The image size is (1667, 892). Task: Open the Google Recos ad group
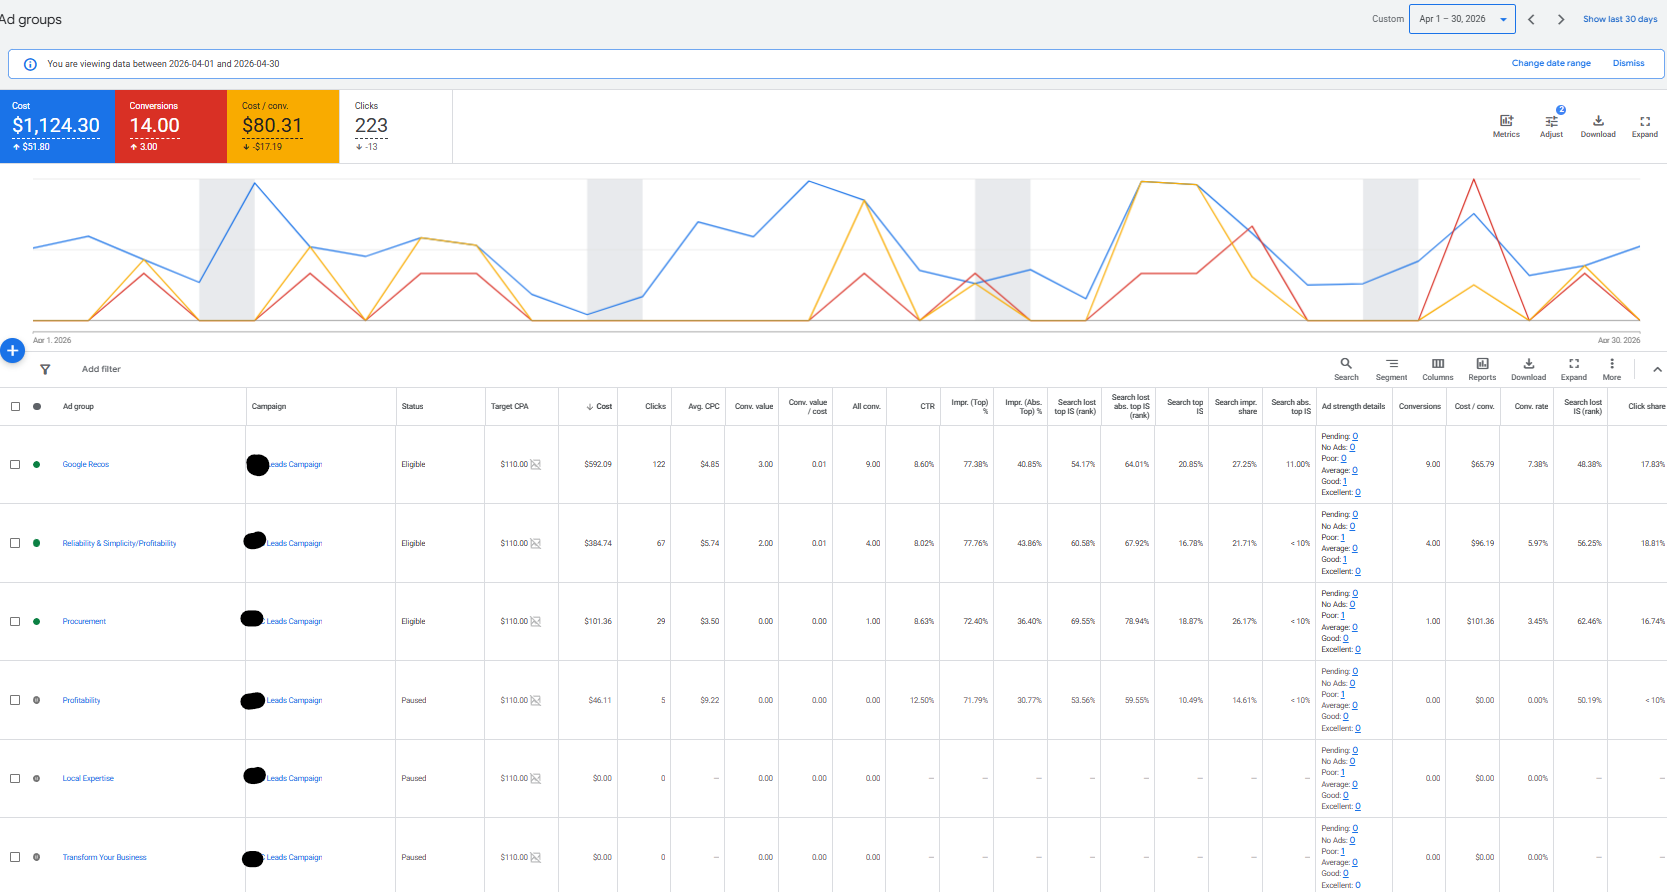pos(86,464)
